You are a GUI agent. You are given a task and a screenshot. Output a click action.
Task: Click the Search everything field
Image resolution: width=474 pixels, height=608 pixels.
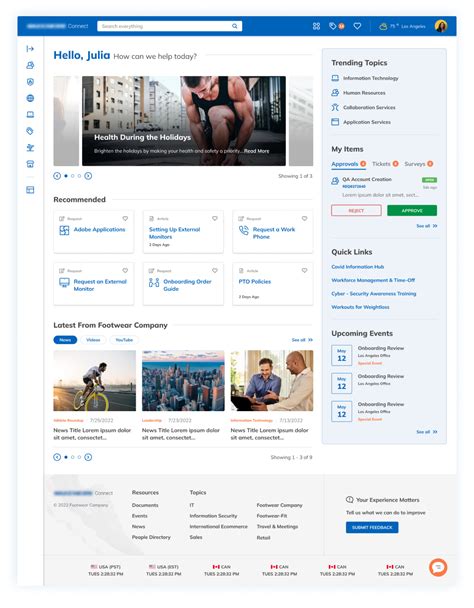tap(170, 26)
